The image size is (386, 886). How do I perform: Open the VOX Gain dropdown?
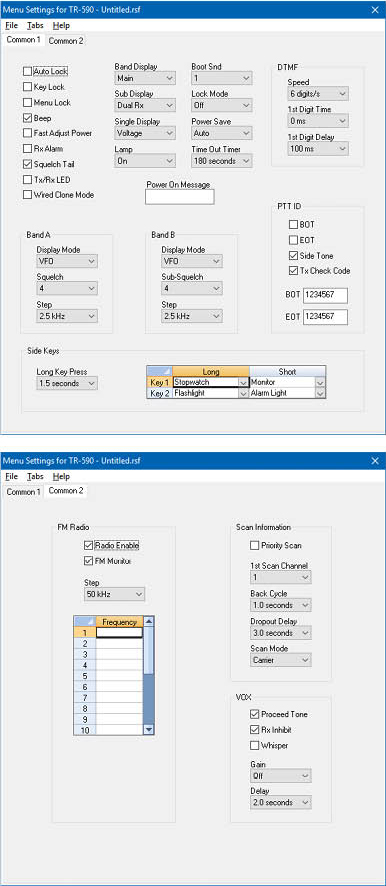(x=281, y=776)
